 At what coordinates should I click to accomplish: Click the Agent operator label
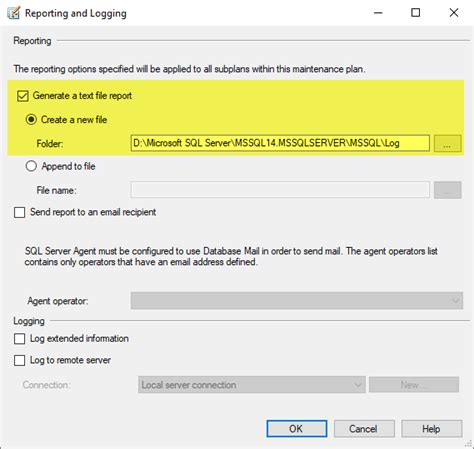point(58,301)
